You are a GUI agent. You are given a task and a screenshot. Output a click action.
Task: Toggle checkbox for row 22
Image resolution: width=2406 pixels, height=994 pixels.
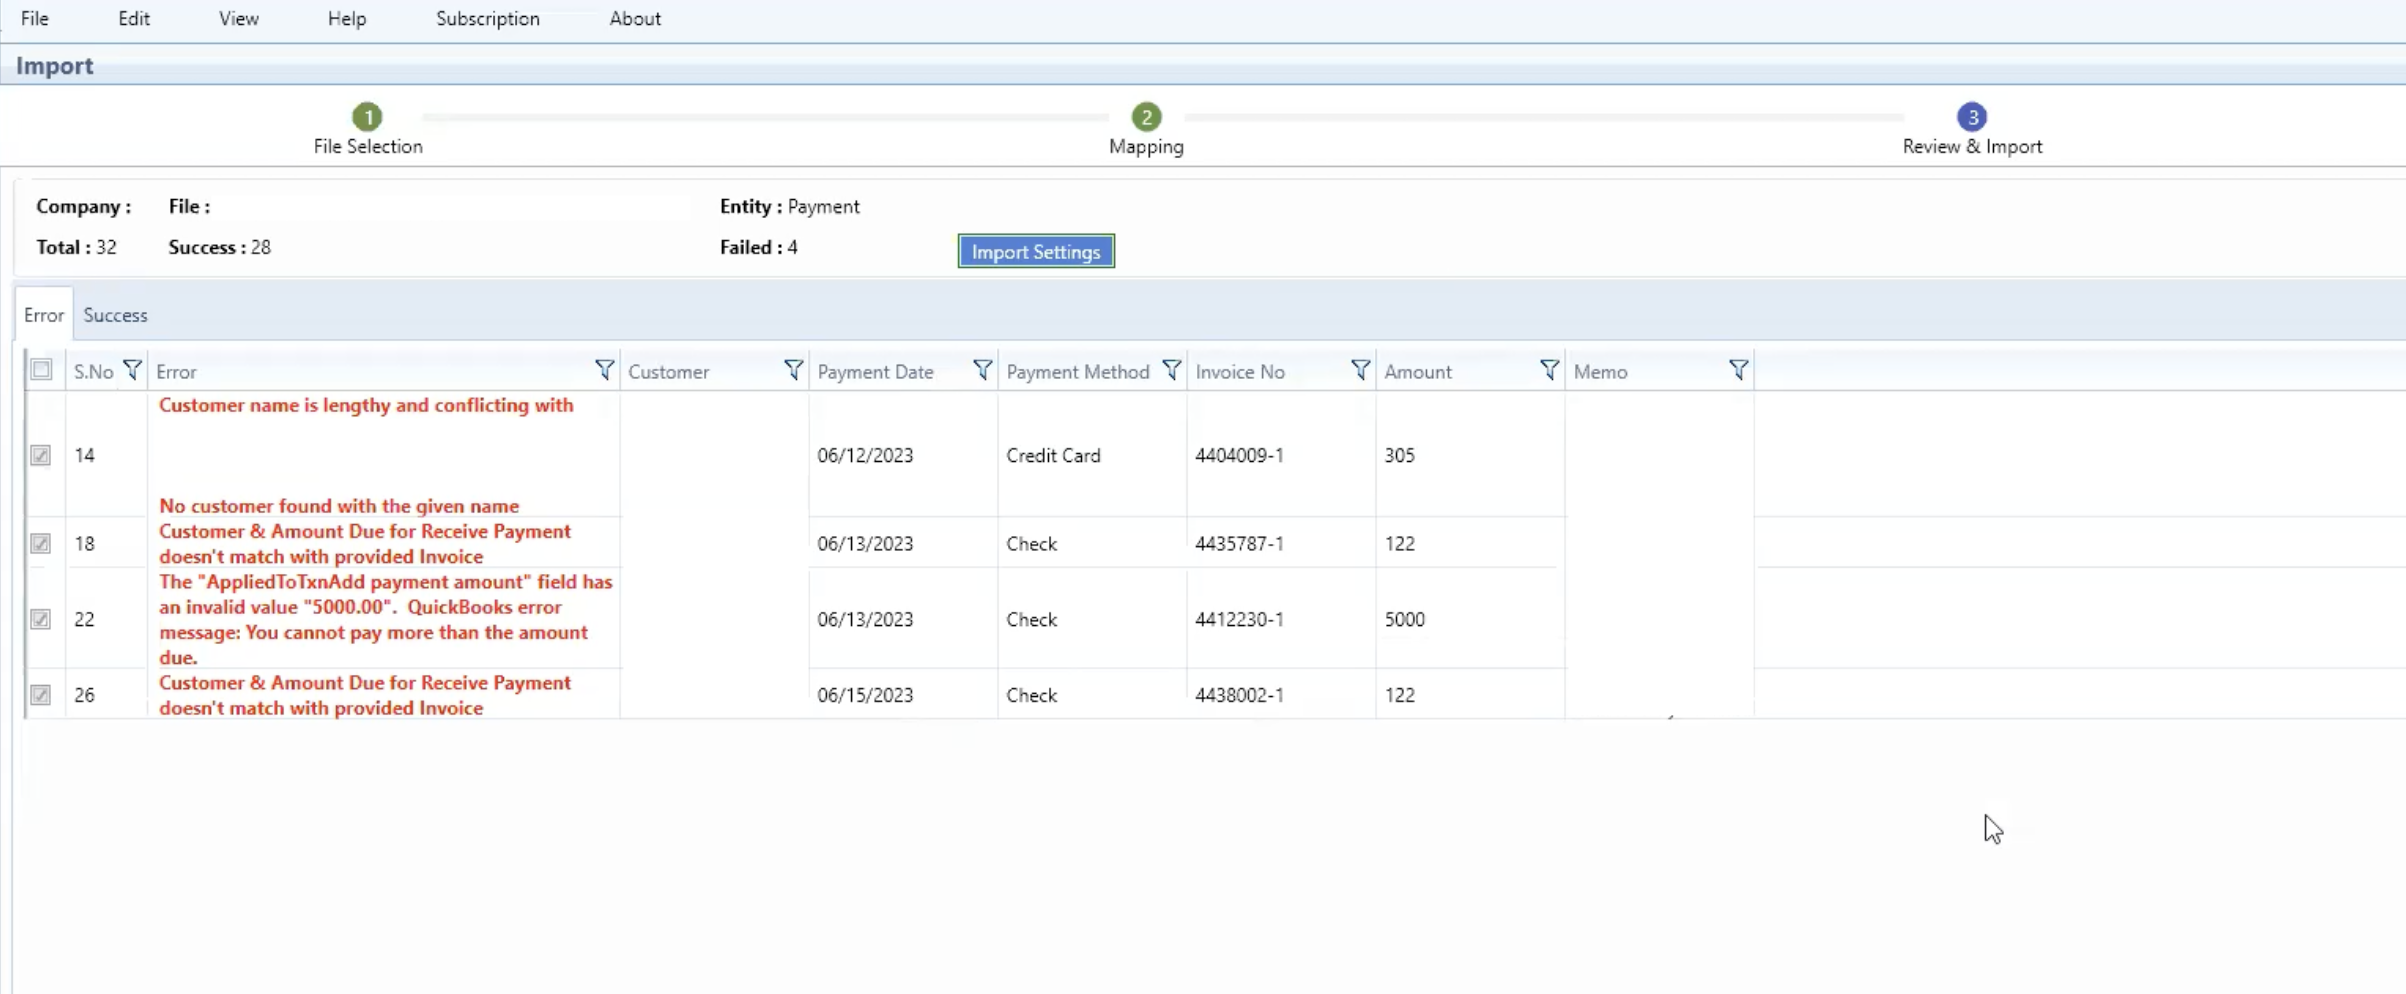[x=41, y=619]
